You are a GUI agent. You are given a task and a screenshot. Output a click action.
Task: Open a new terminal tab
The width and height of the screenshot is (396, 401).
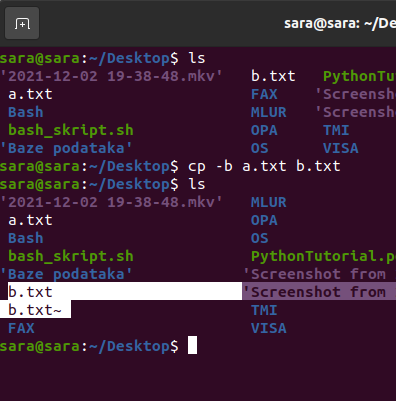coord(22,23)
